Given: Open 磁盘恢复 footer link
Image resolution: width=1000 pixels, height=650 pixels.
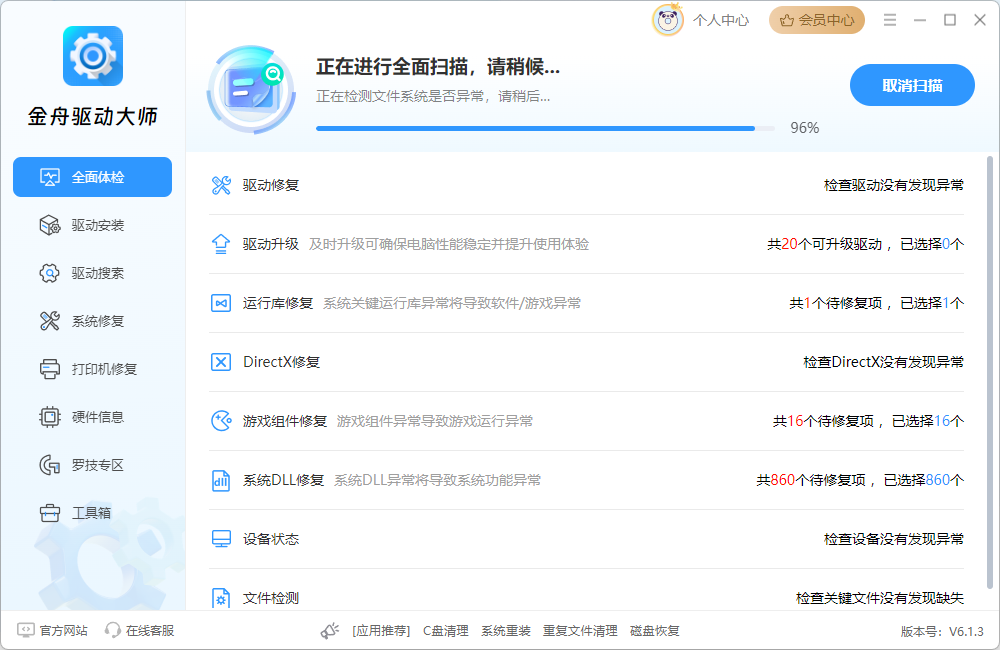Looking at the screenshot, I should (x=654, y=631).
